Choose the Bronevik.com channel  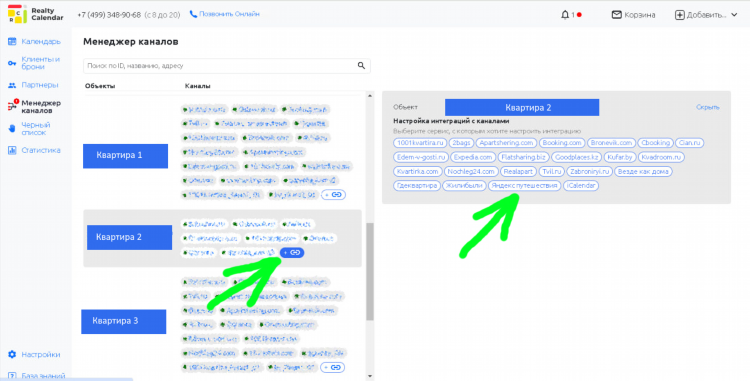(x=611, y=142)
